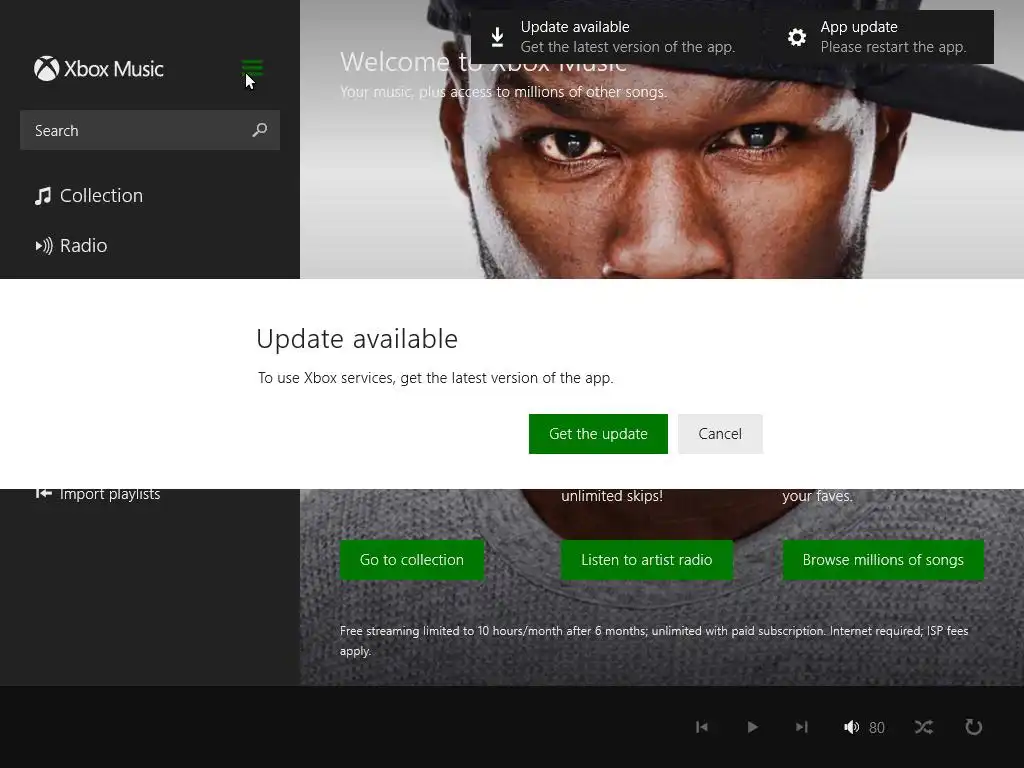The height and width of the screenshot is (768, 1024).
Task: Click the Xbox logo icon
Action: click(46, 69)
